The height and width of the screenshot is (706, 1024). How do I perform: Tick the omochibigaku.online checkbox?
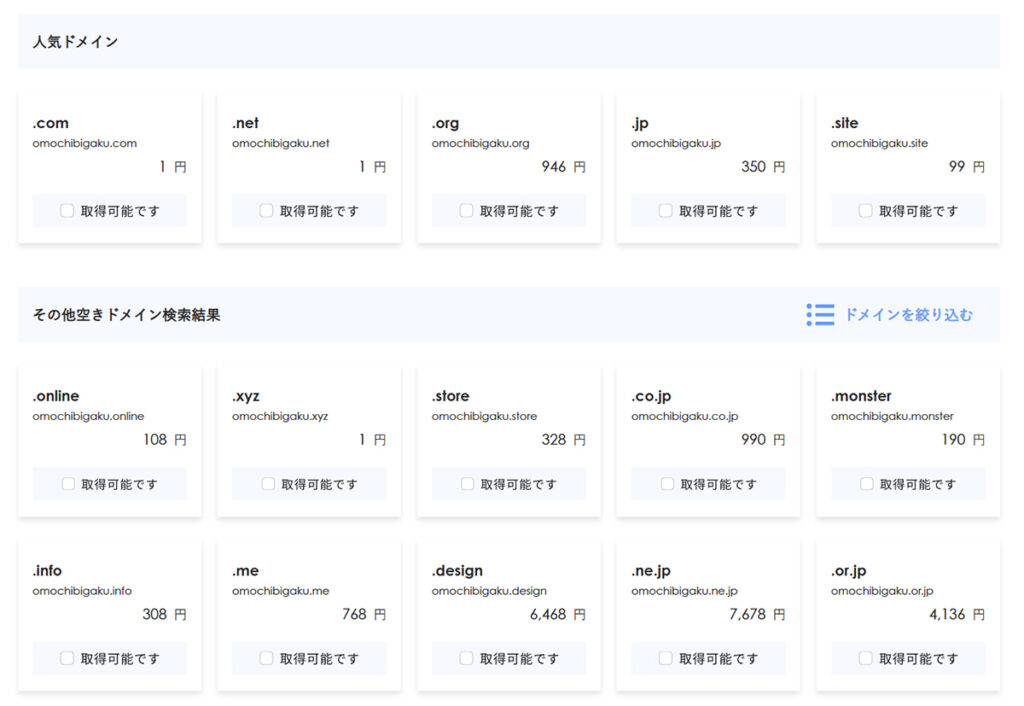68,484
